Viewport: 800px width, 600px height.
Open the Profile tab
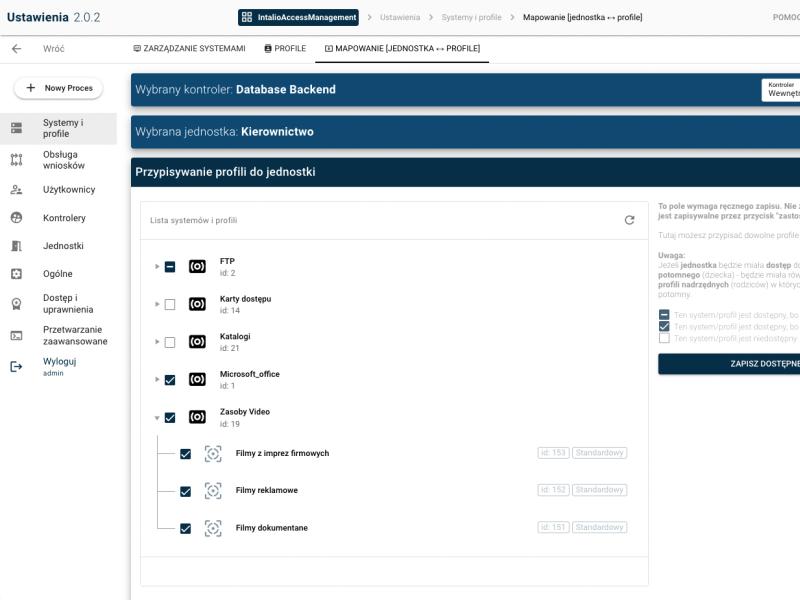tap(285, 48)
